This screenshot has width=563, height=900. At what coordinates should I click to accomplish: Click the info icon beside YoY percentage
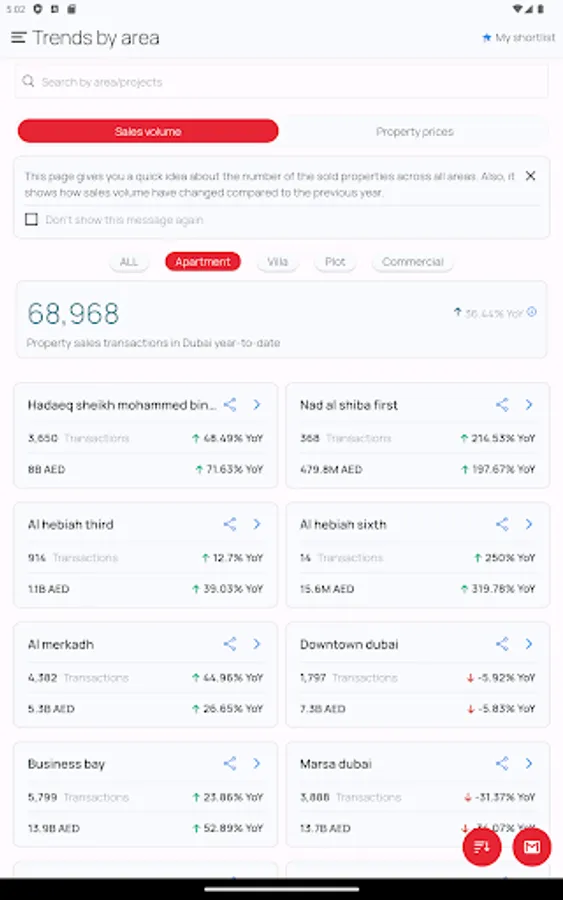(532, 312)
